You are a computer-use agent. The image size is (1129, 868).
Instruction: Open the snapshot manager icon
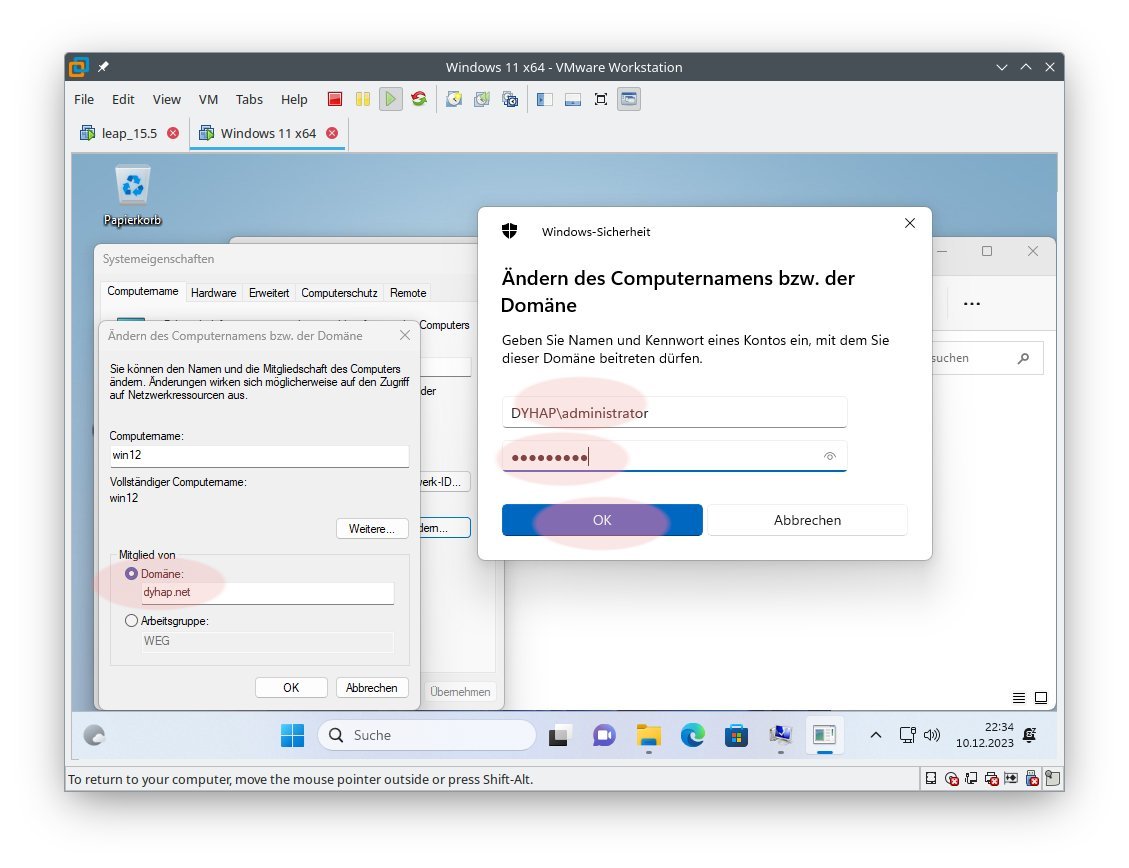(x=510, y=99)
